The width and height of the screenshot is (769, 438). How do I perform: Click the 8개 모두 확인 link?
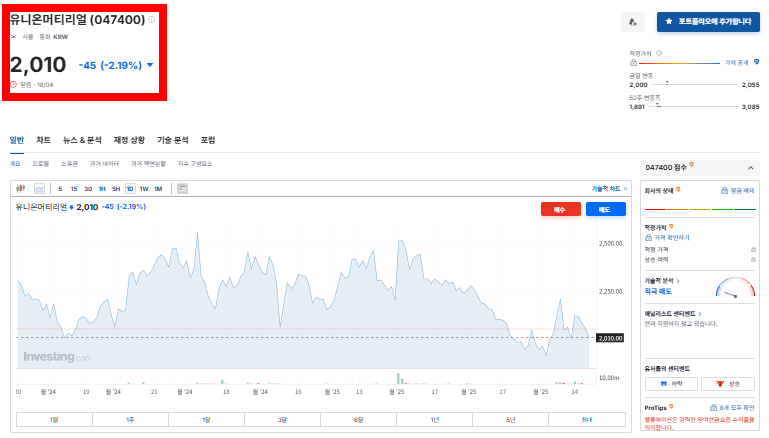click(732, 408)
